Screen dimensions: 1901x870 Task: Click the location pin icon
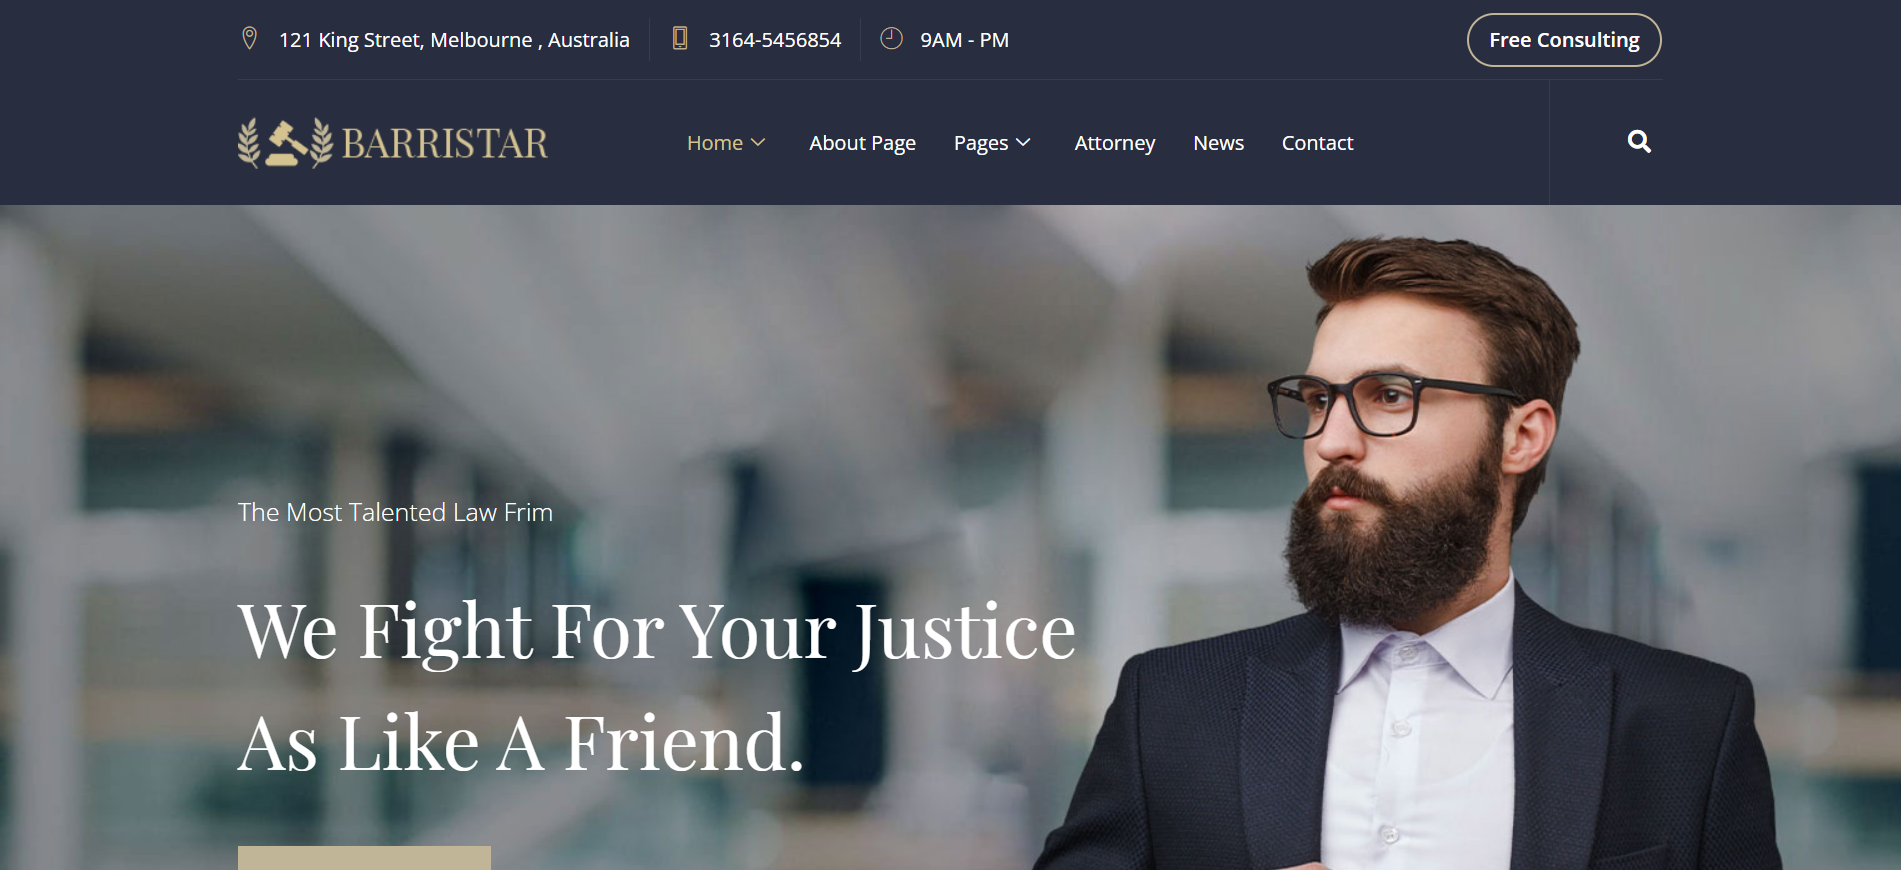pos(250,39)
